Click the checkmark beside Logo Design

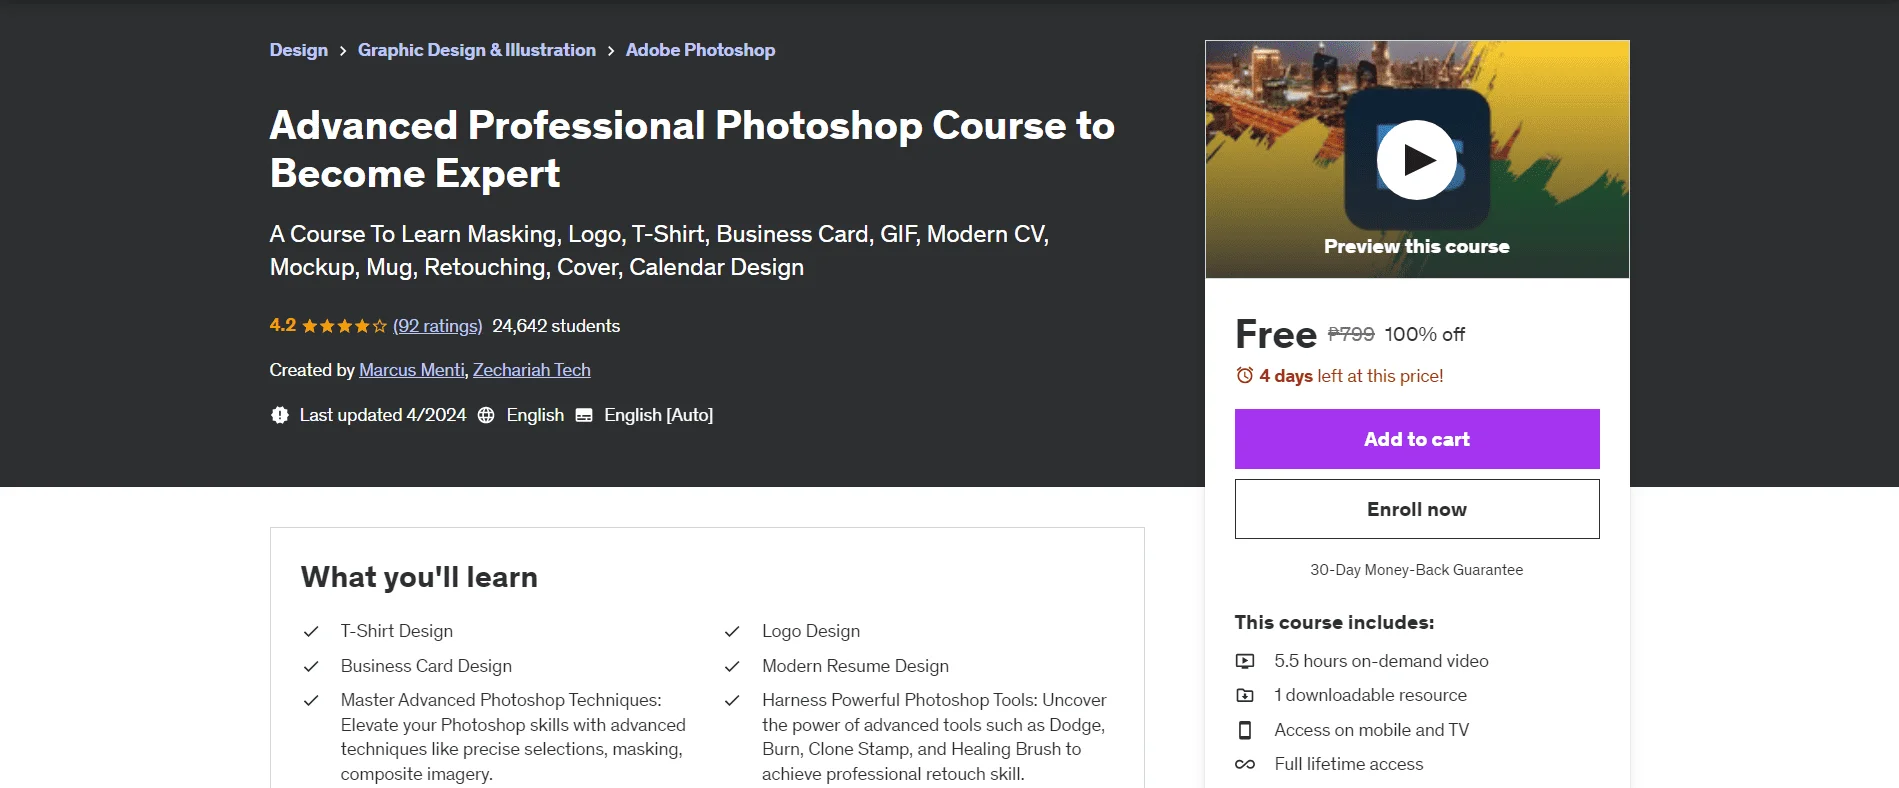click(x=732, y=632)
